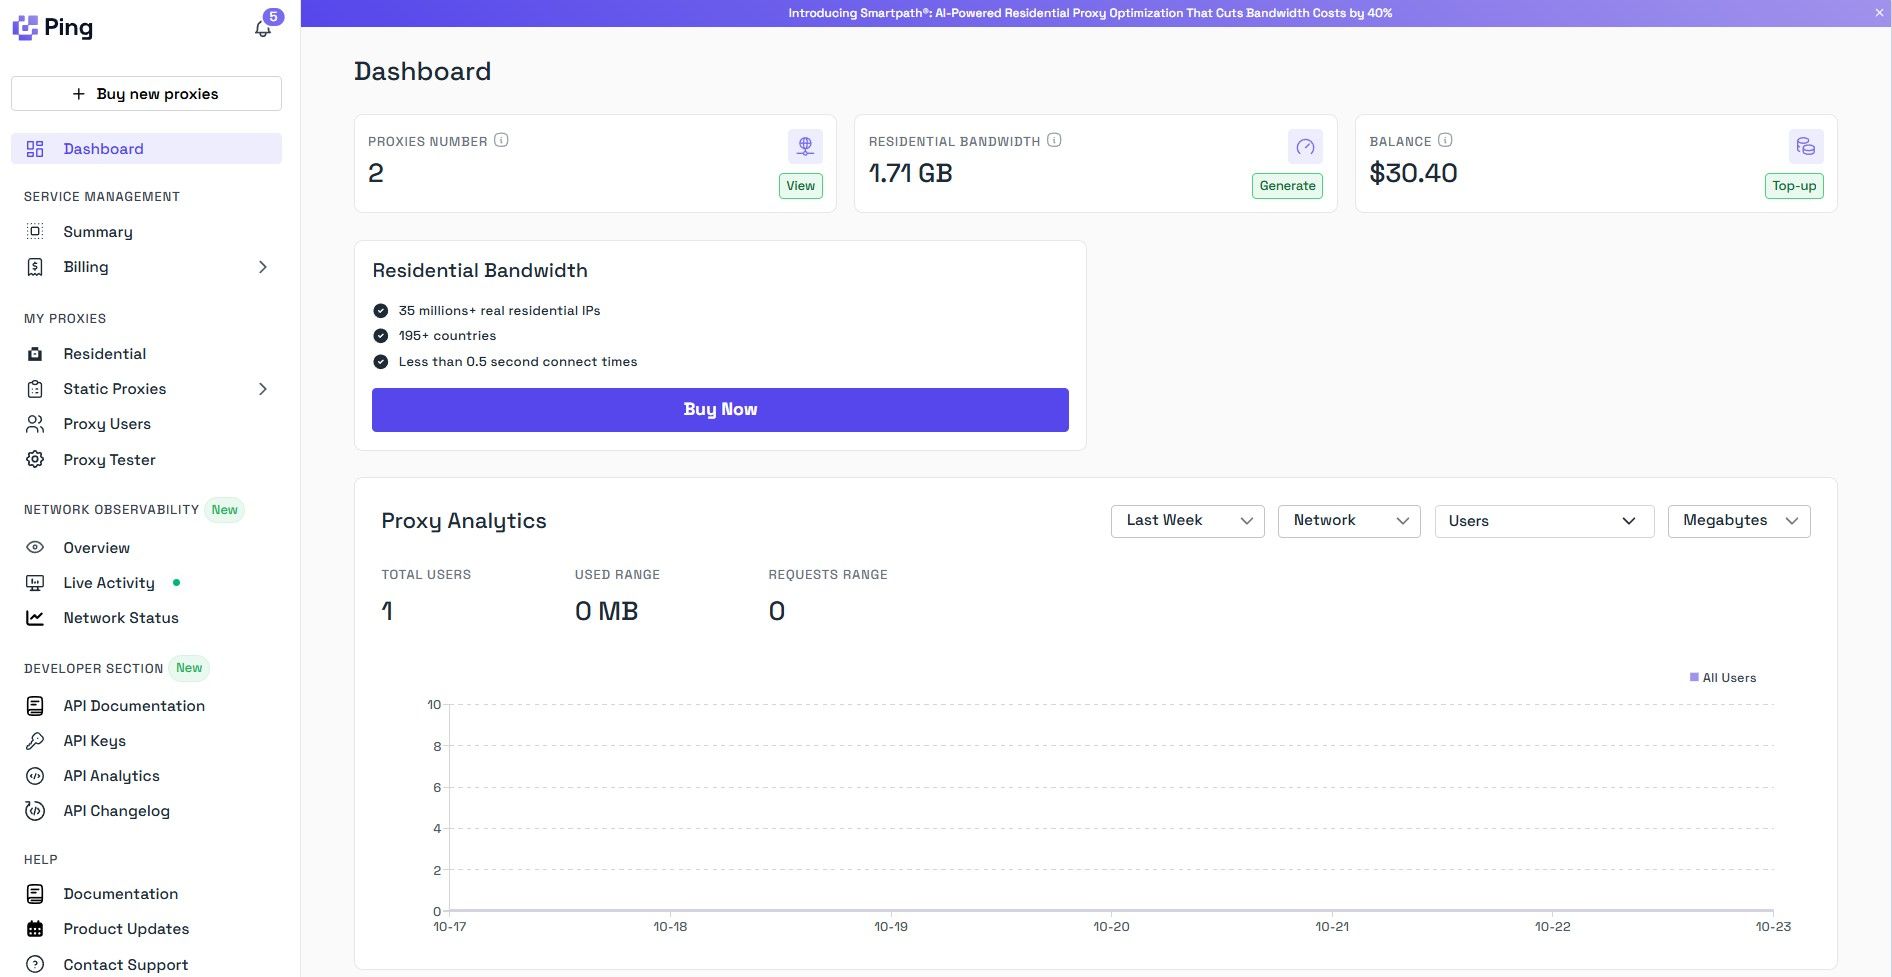
Task: Expand the Static Proxies submenu
Action: [x=263, y=388]
